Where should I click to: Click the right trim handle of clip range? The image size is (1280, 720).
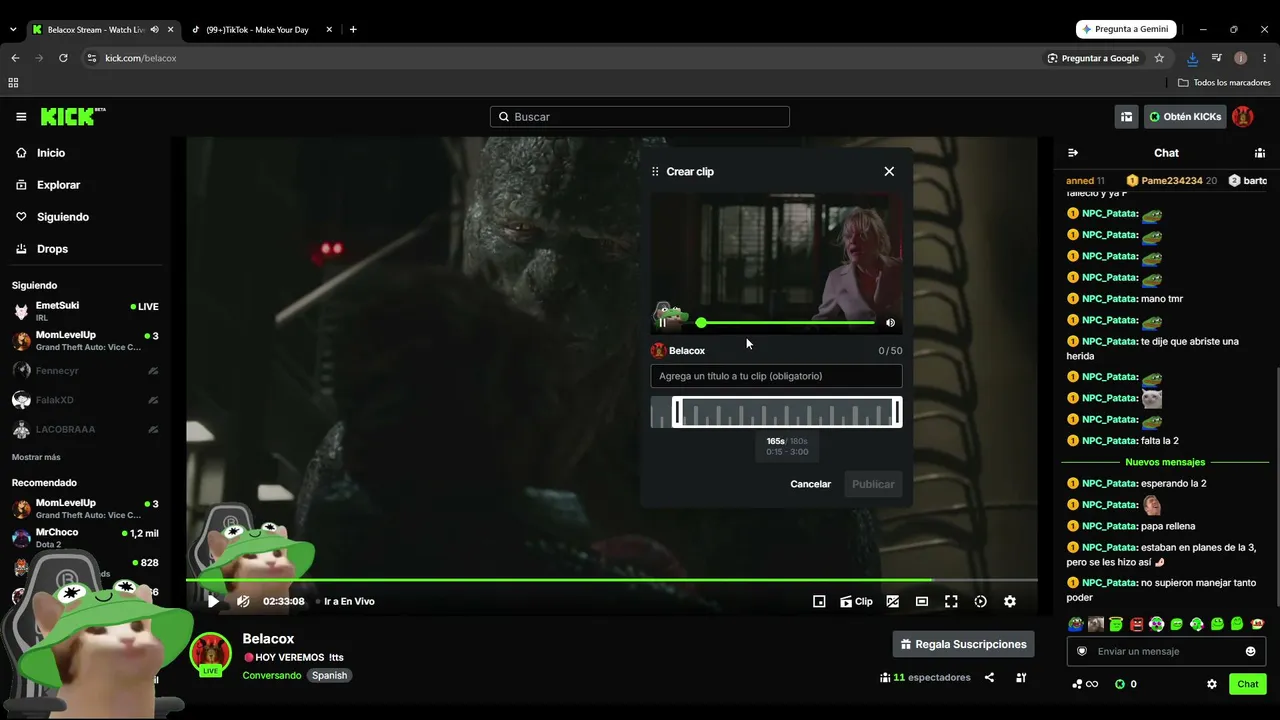[x=897, y=412]
